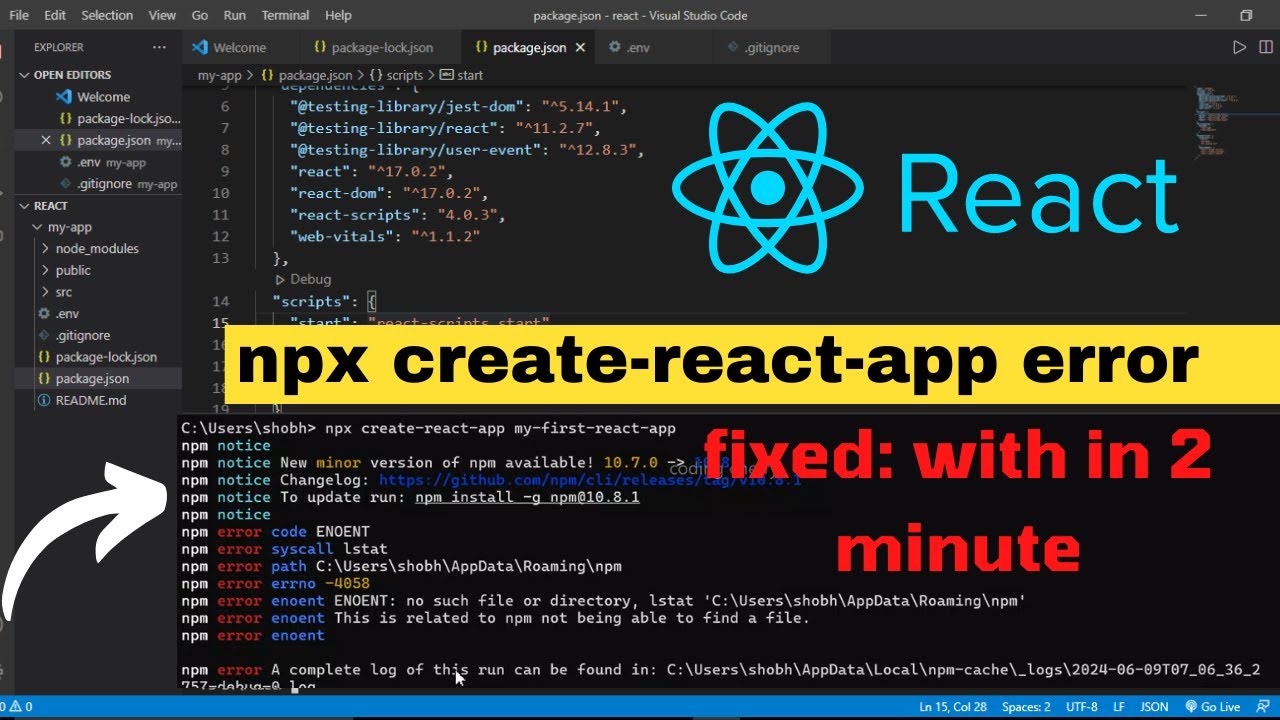The height and width of the screenshot is (720, 1280).
Task: Click "web-vitals": "^1.1.2" line in editor
Action: click(x=385, y=236)
